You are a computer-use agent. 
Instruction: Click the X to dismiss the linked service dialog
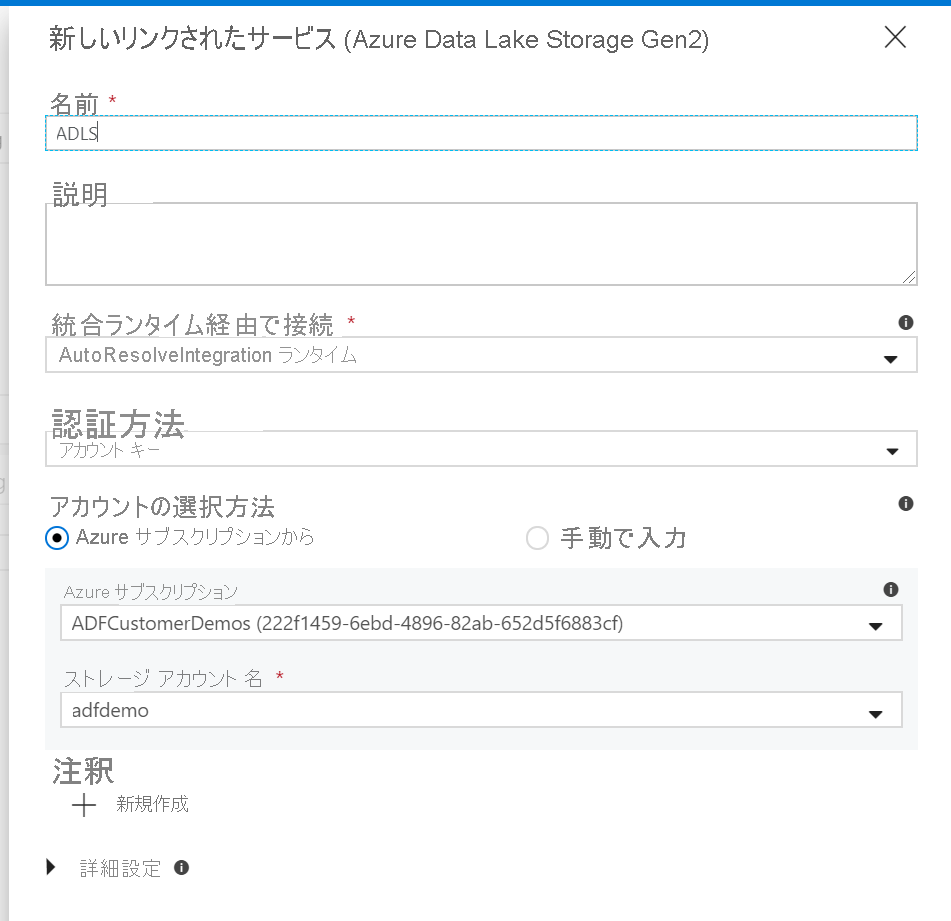pyautogui.click(x=895, y=38)
